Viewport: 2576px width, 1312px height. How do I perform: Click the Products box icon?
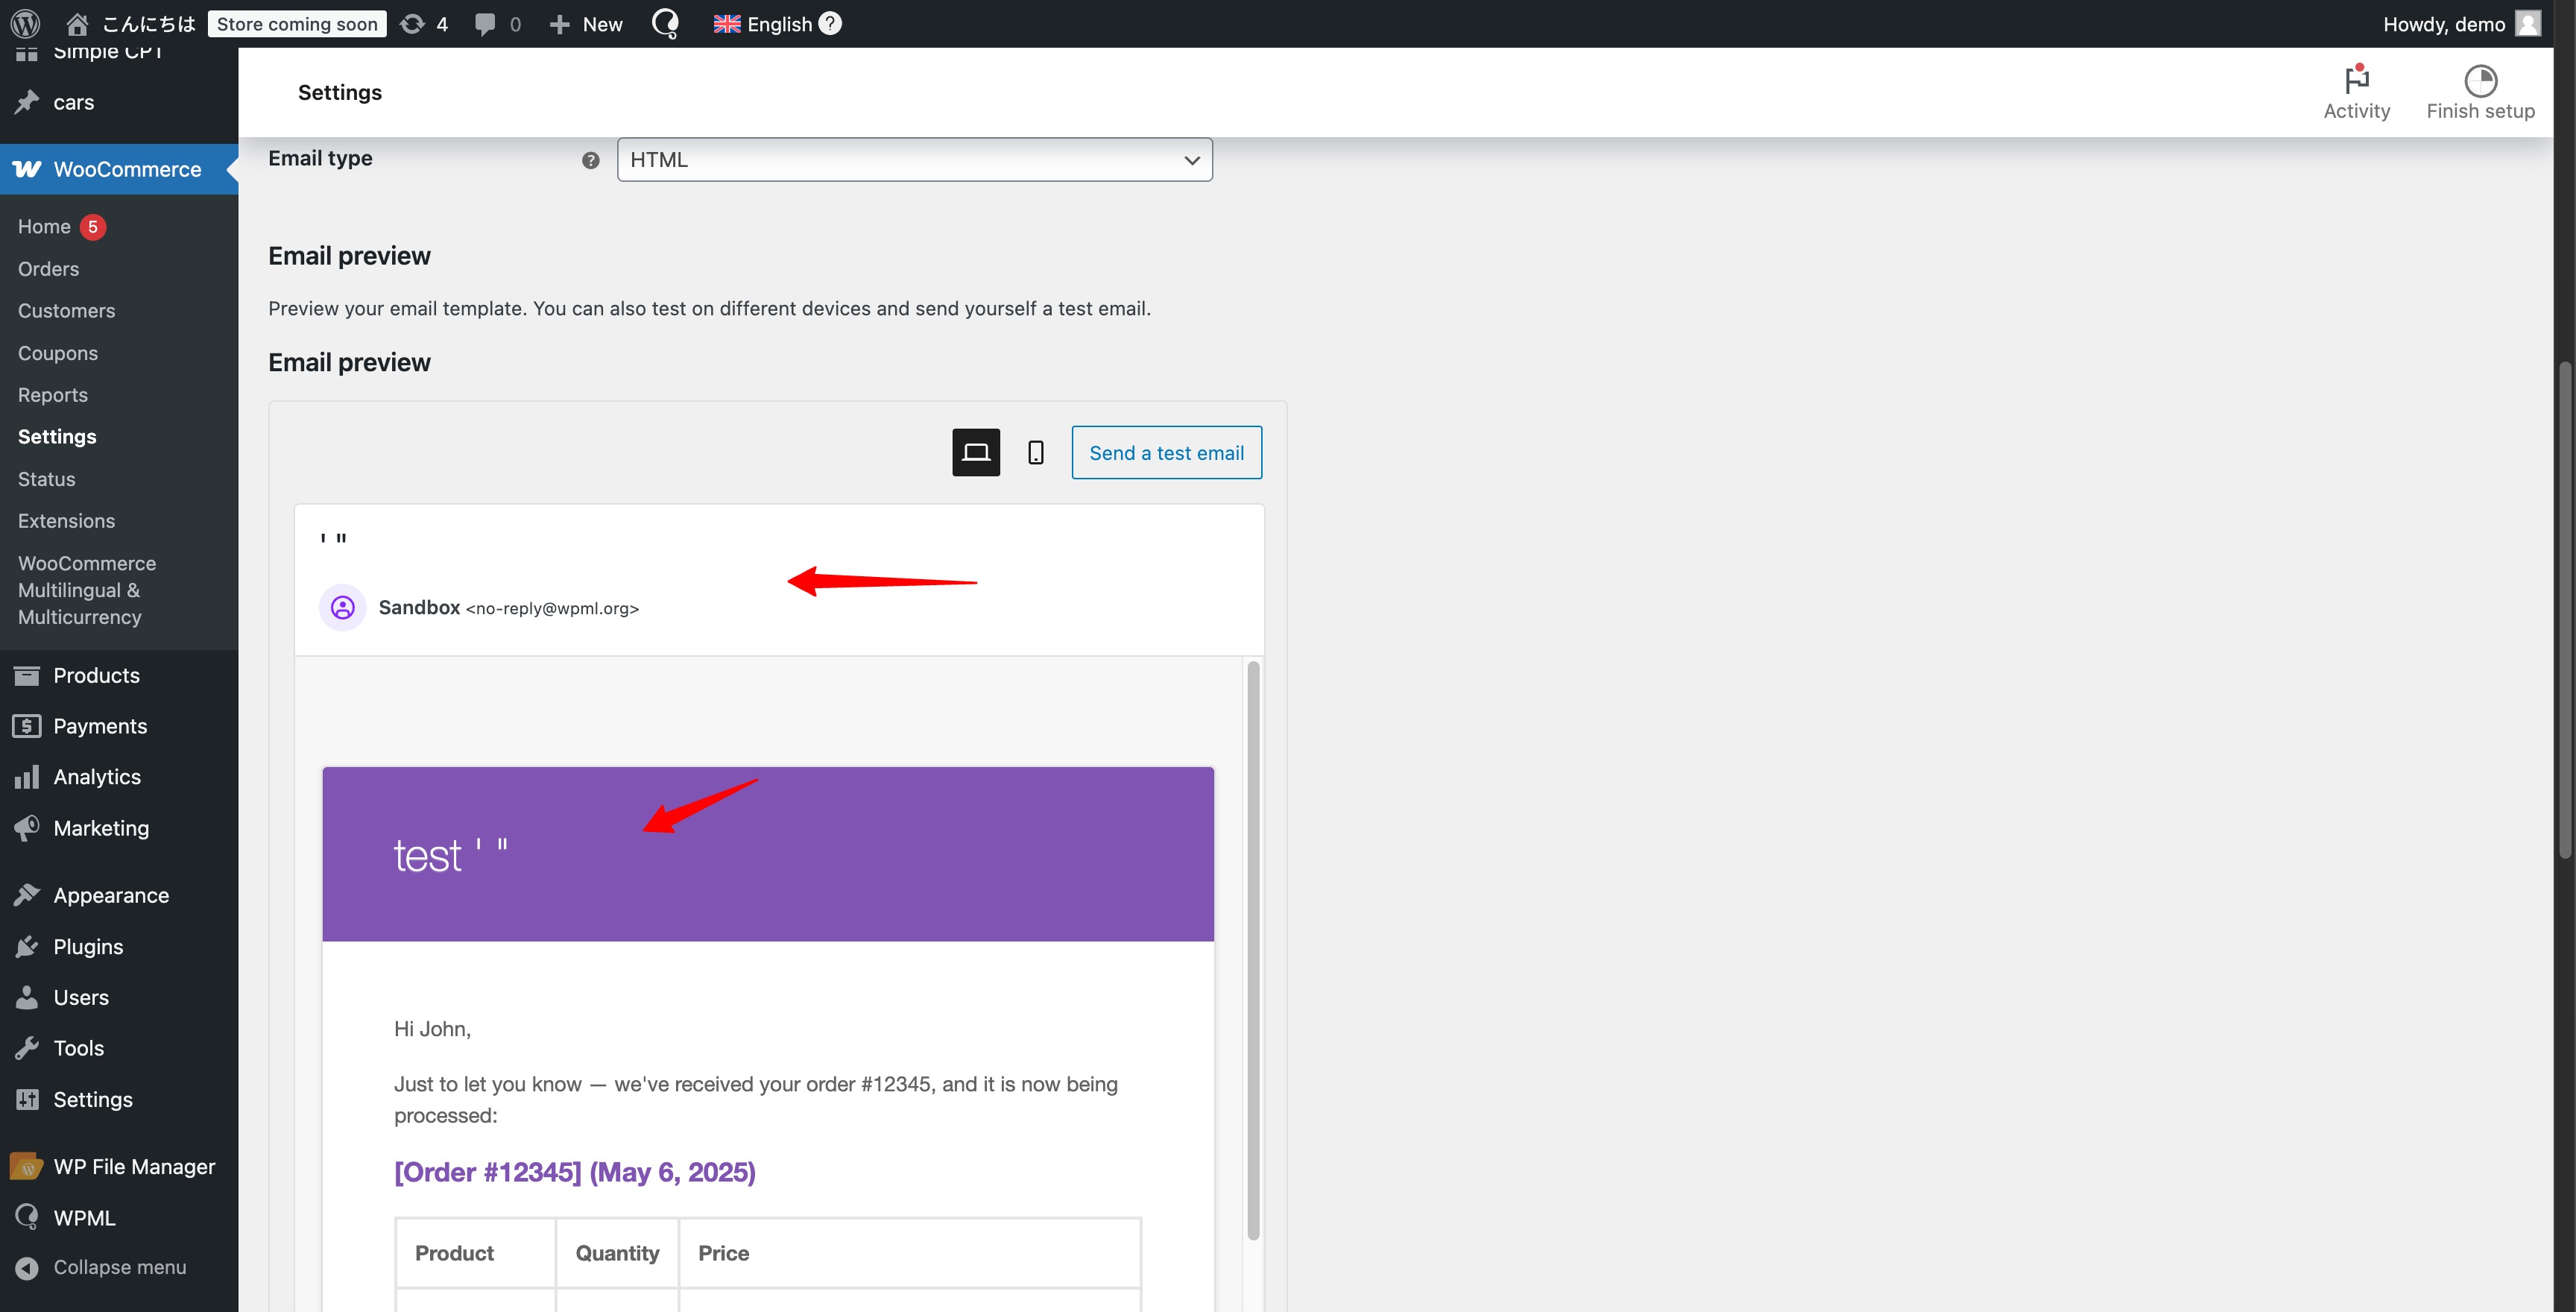pyautogui.click(x=27, y=675)
